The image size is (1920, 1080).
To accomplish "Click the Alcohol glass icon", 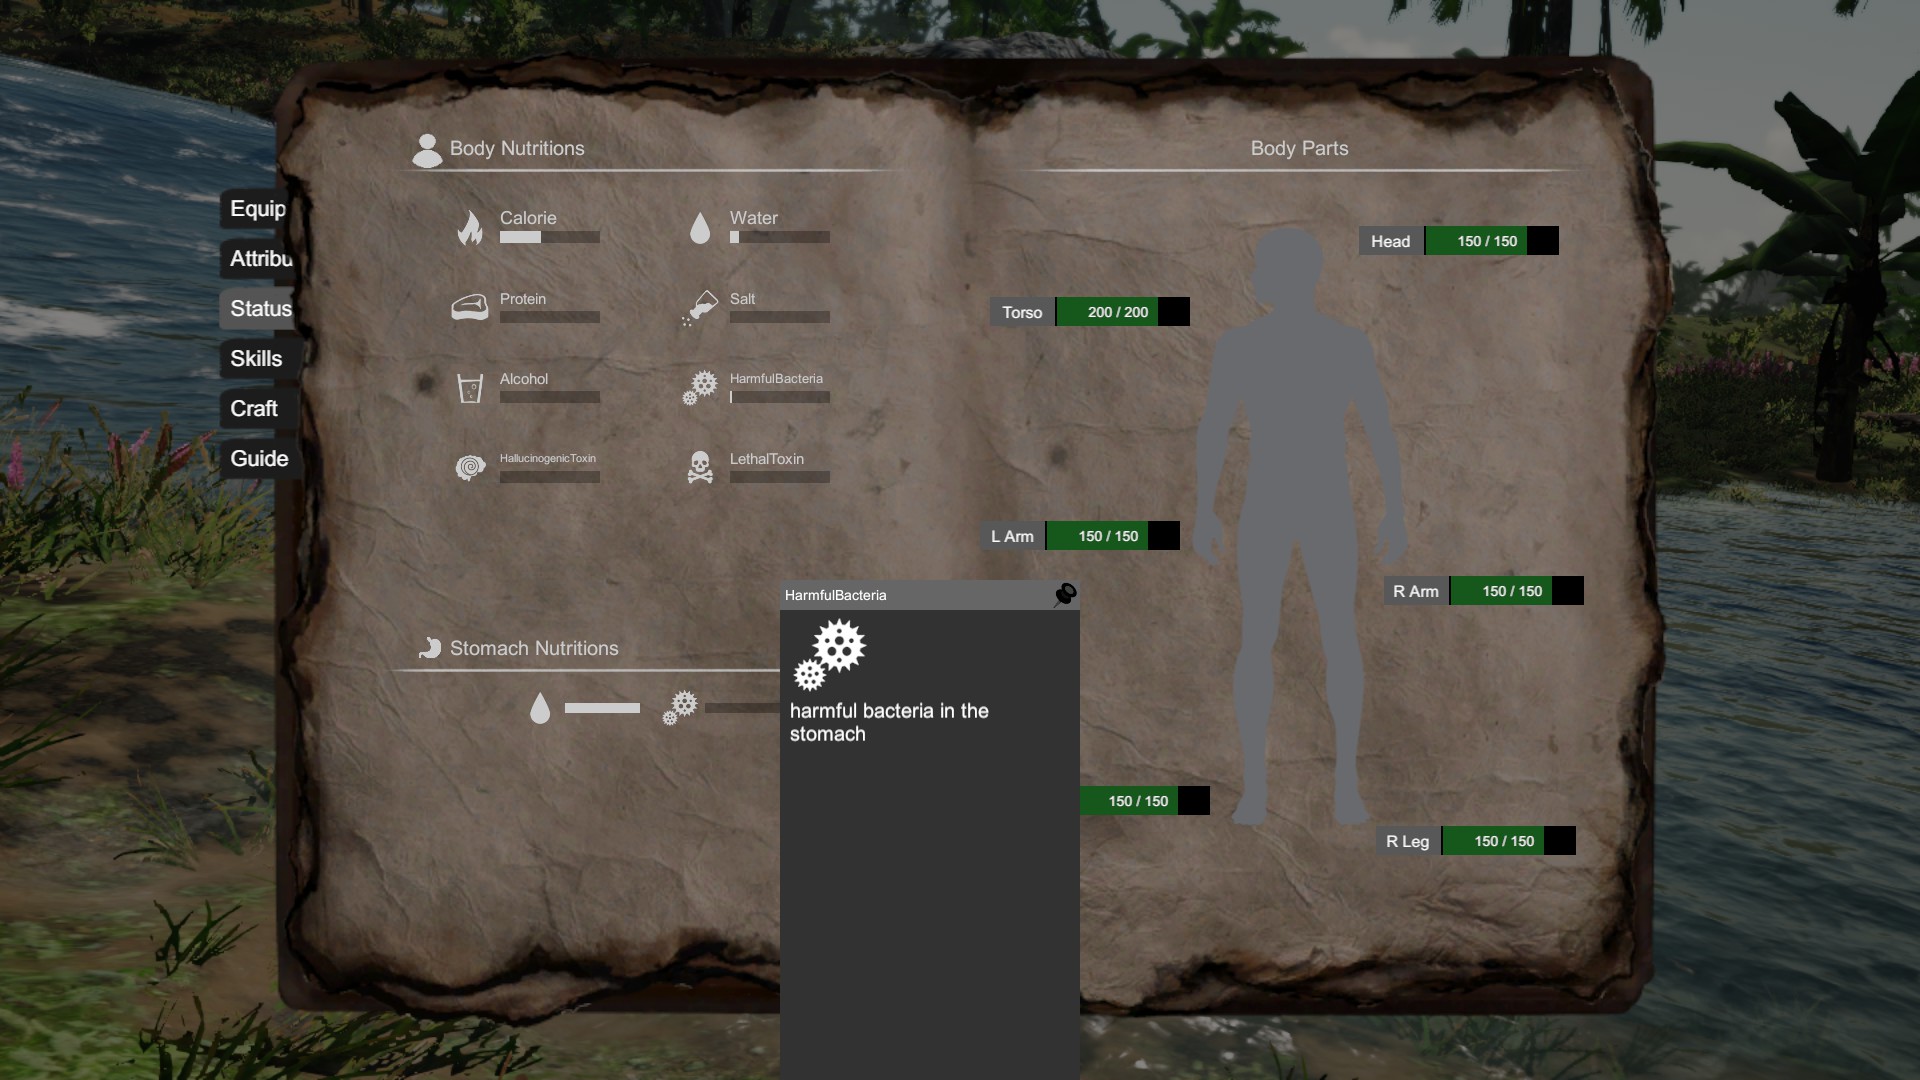I will tap(470, 387).
